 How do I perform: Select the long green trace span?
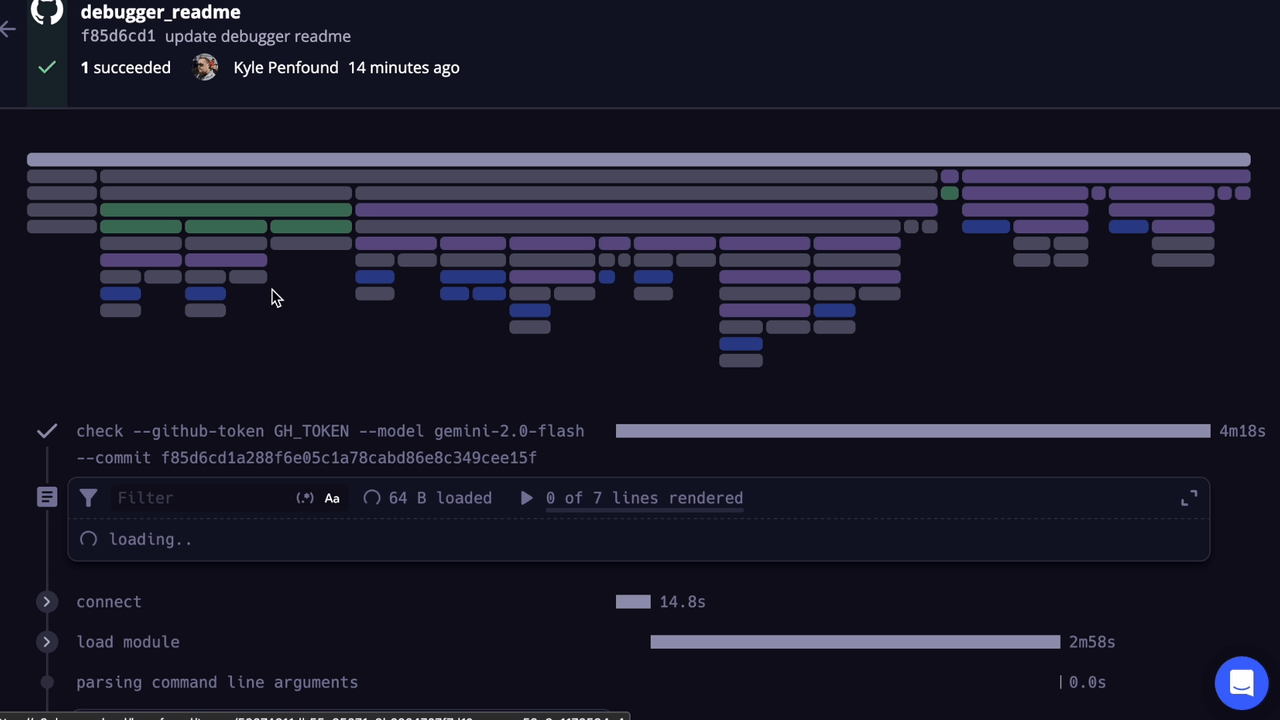coord(226,210)
